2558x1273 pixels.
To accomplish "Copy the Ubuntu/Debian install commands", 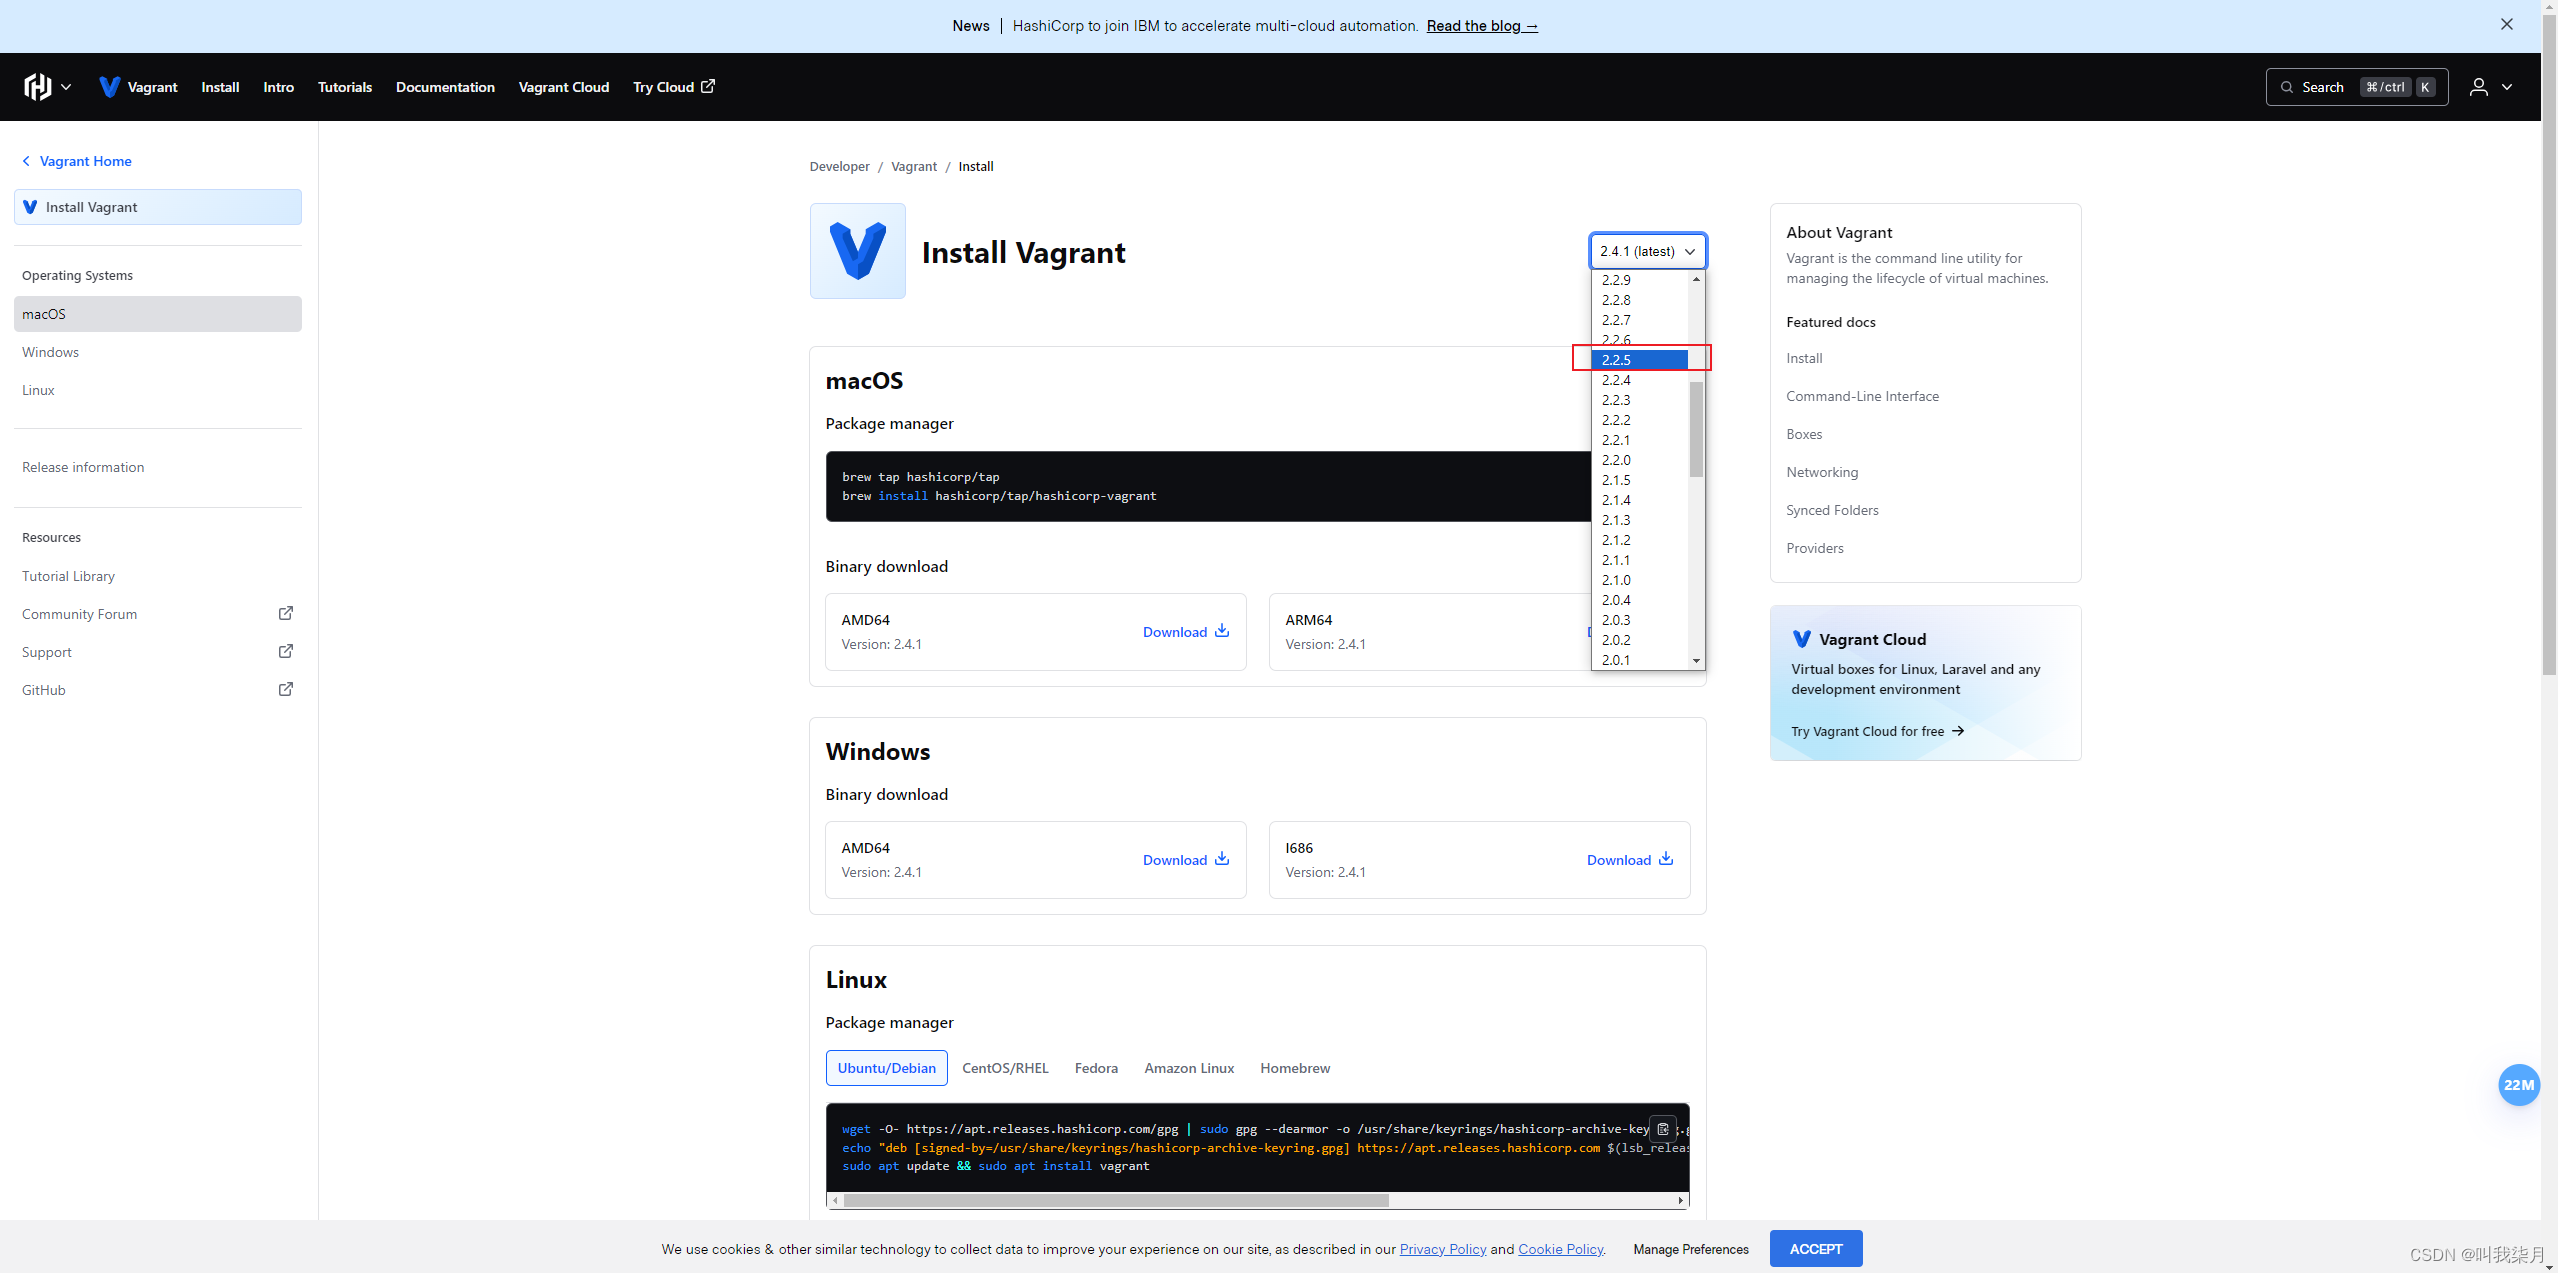I will pos(1663,1129).
